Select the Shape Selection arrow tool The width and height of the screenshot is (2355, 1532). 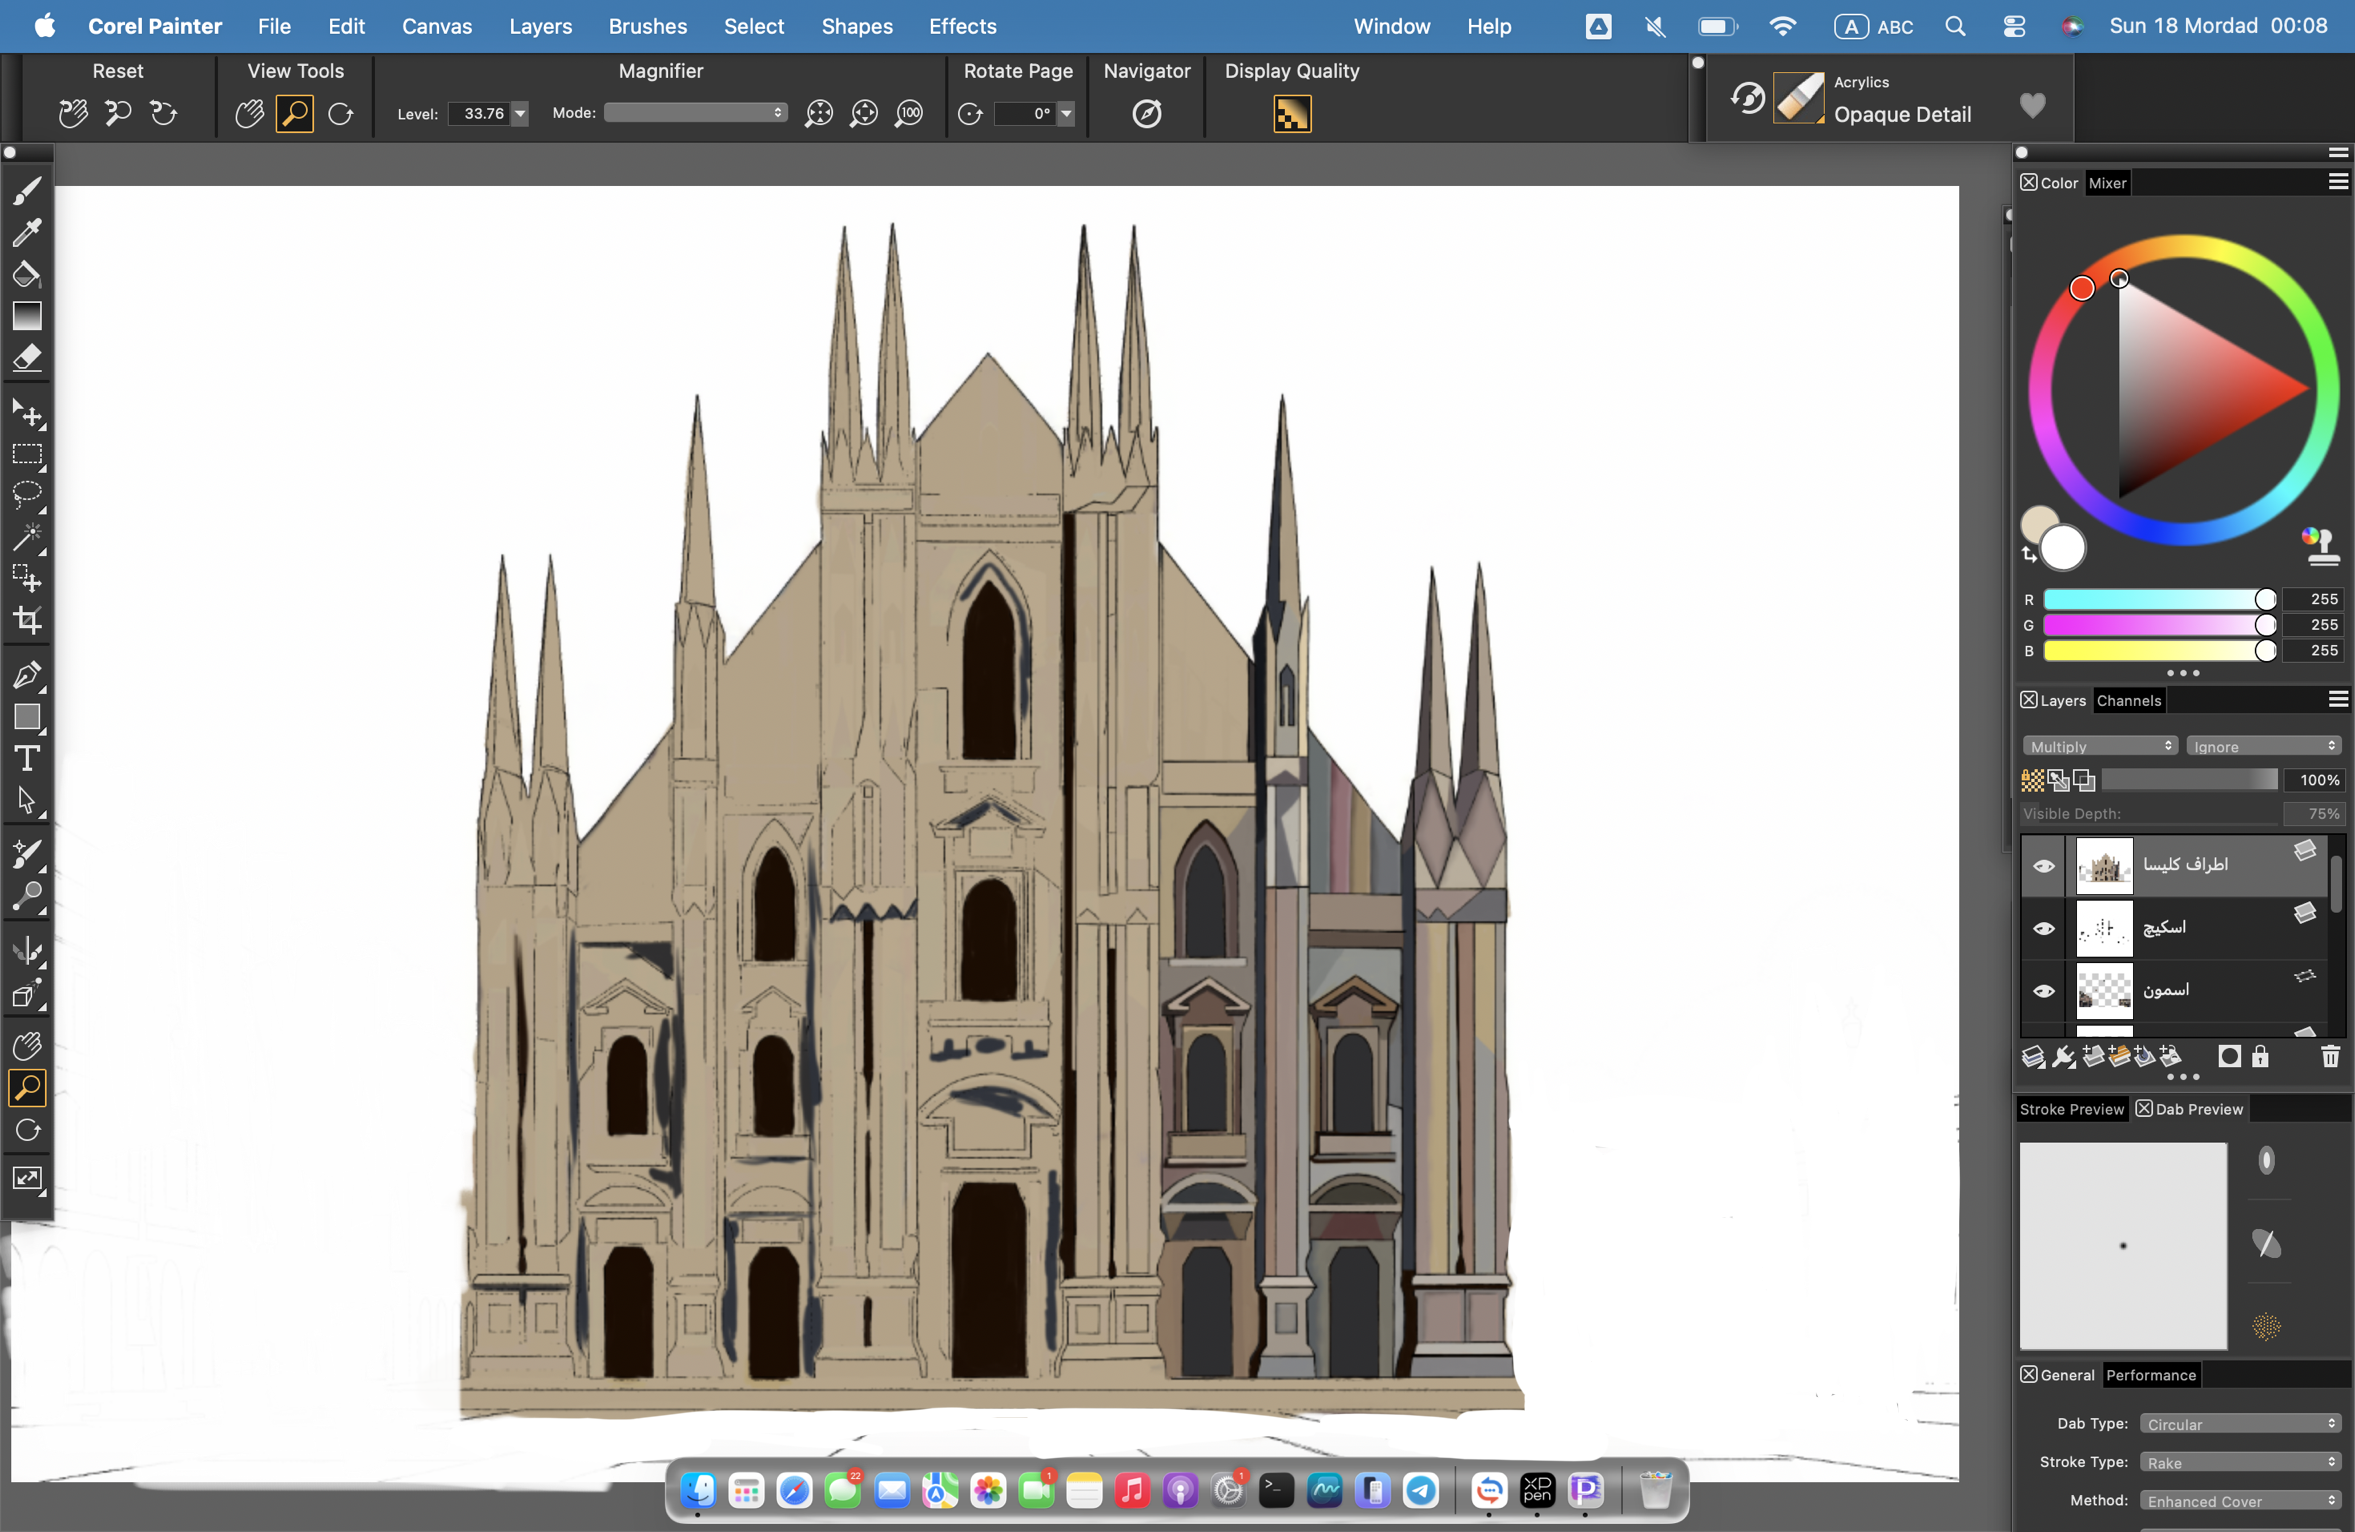pos(27,802)
